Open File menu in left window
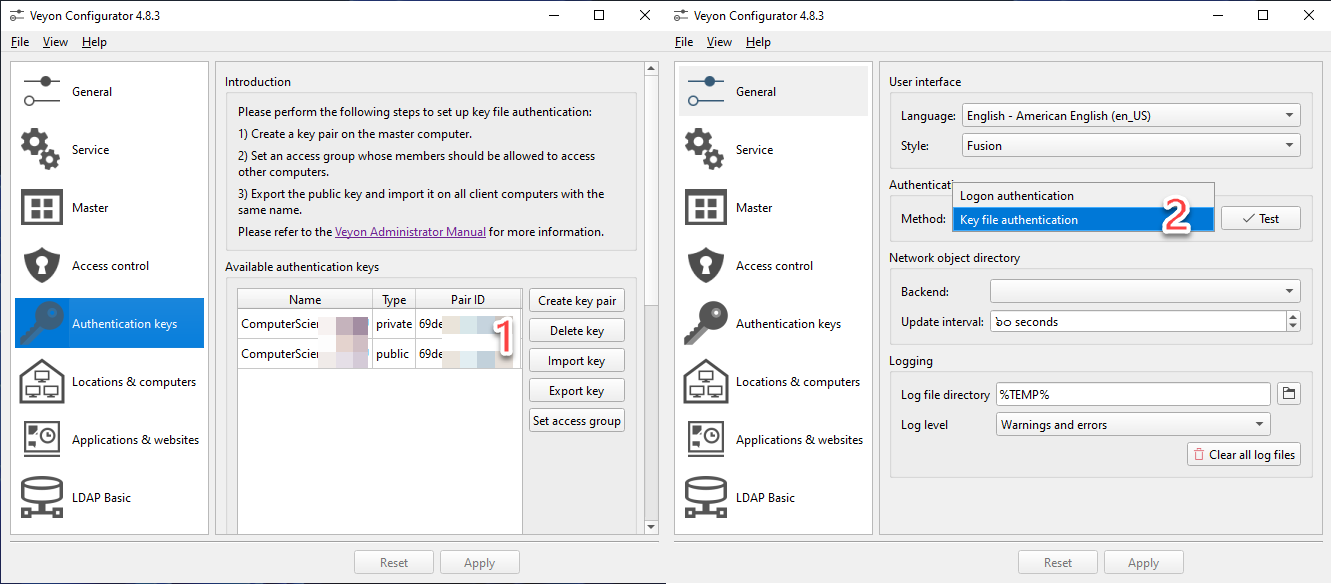This screenshot has width=1331, height=584. (20, 42)
